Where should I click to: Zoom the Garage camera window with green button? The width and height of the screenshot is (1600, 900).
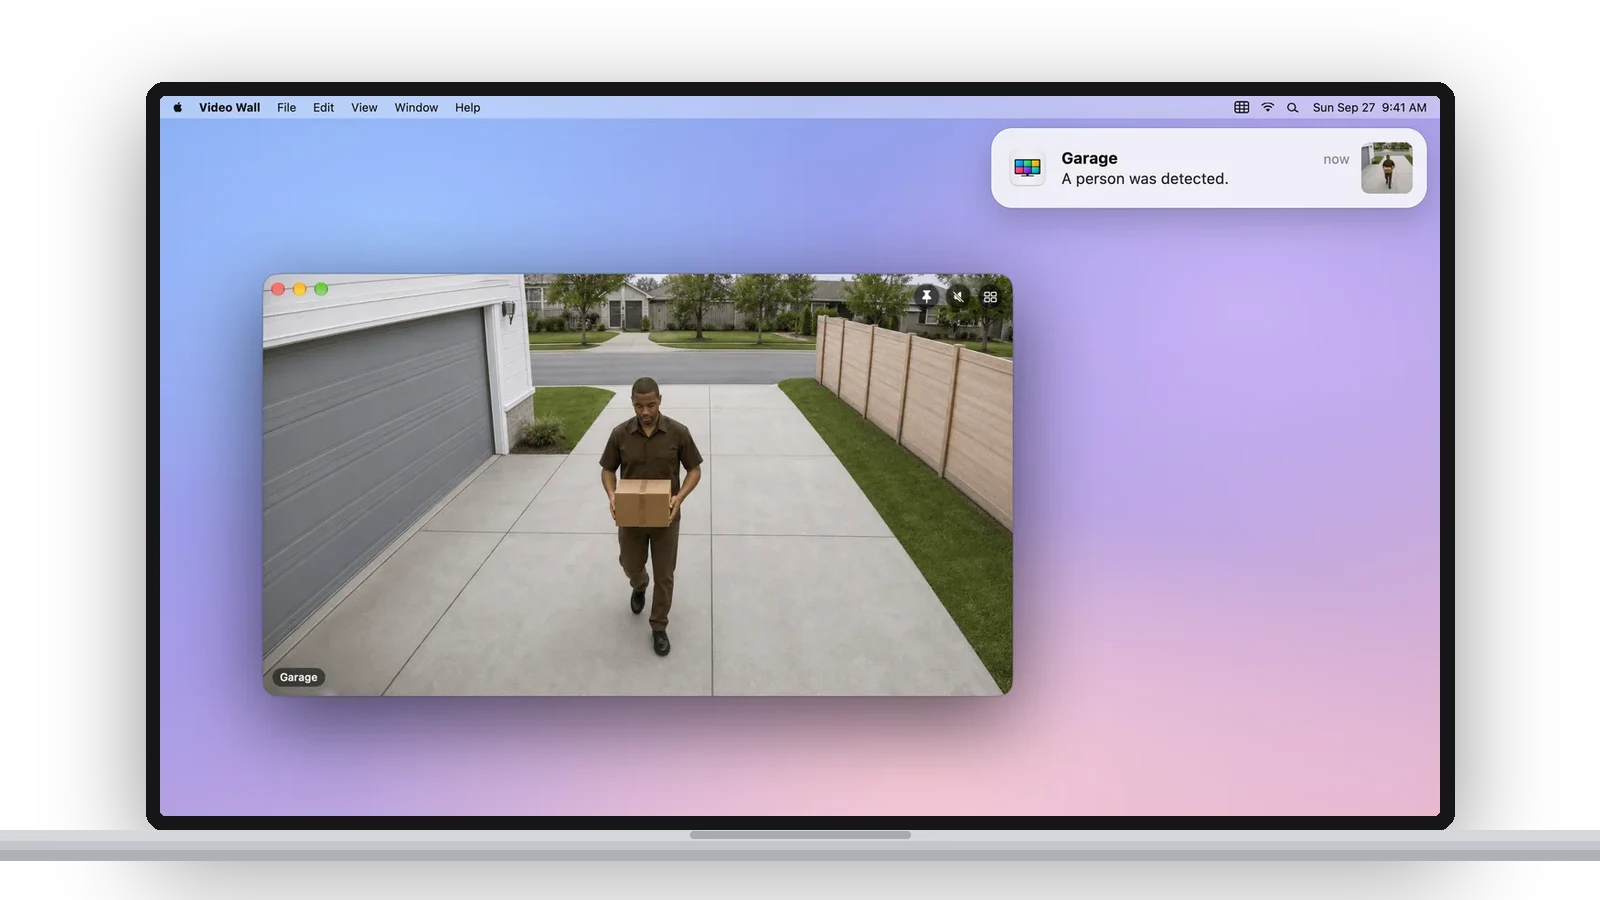point(321,289)
